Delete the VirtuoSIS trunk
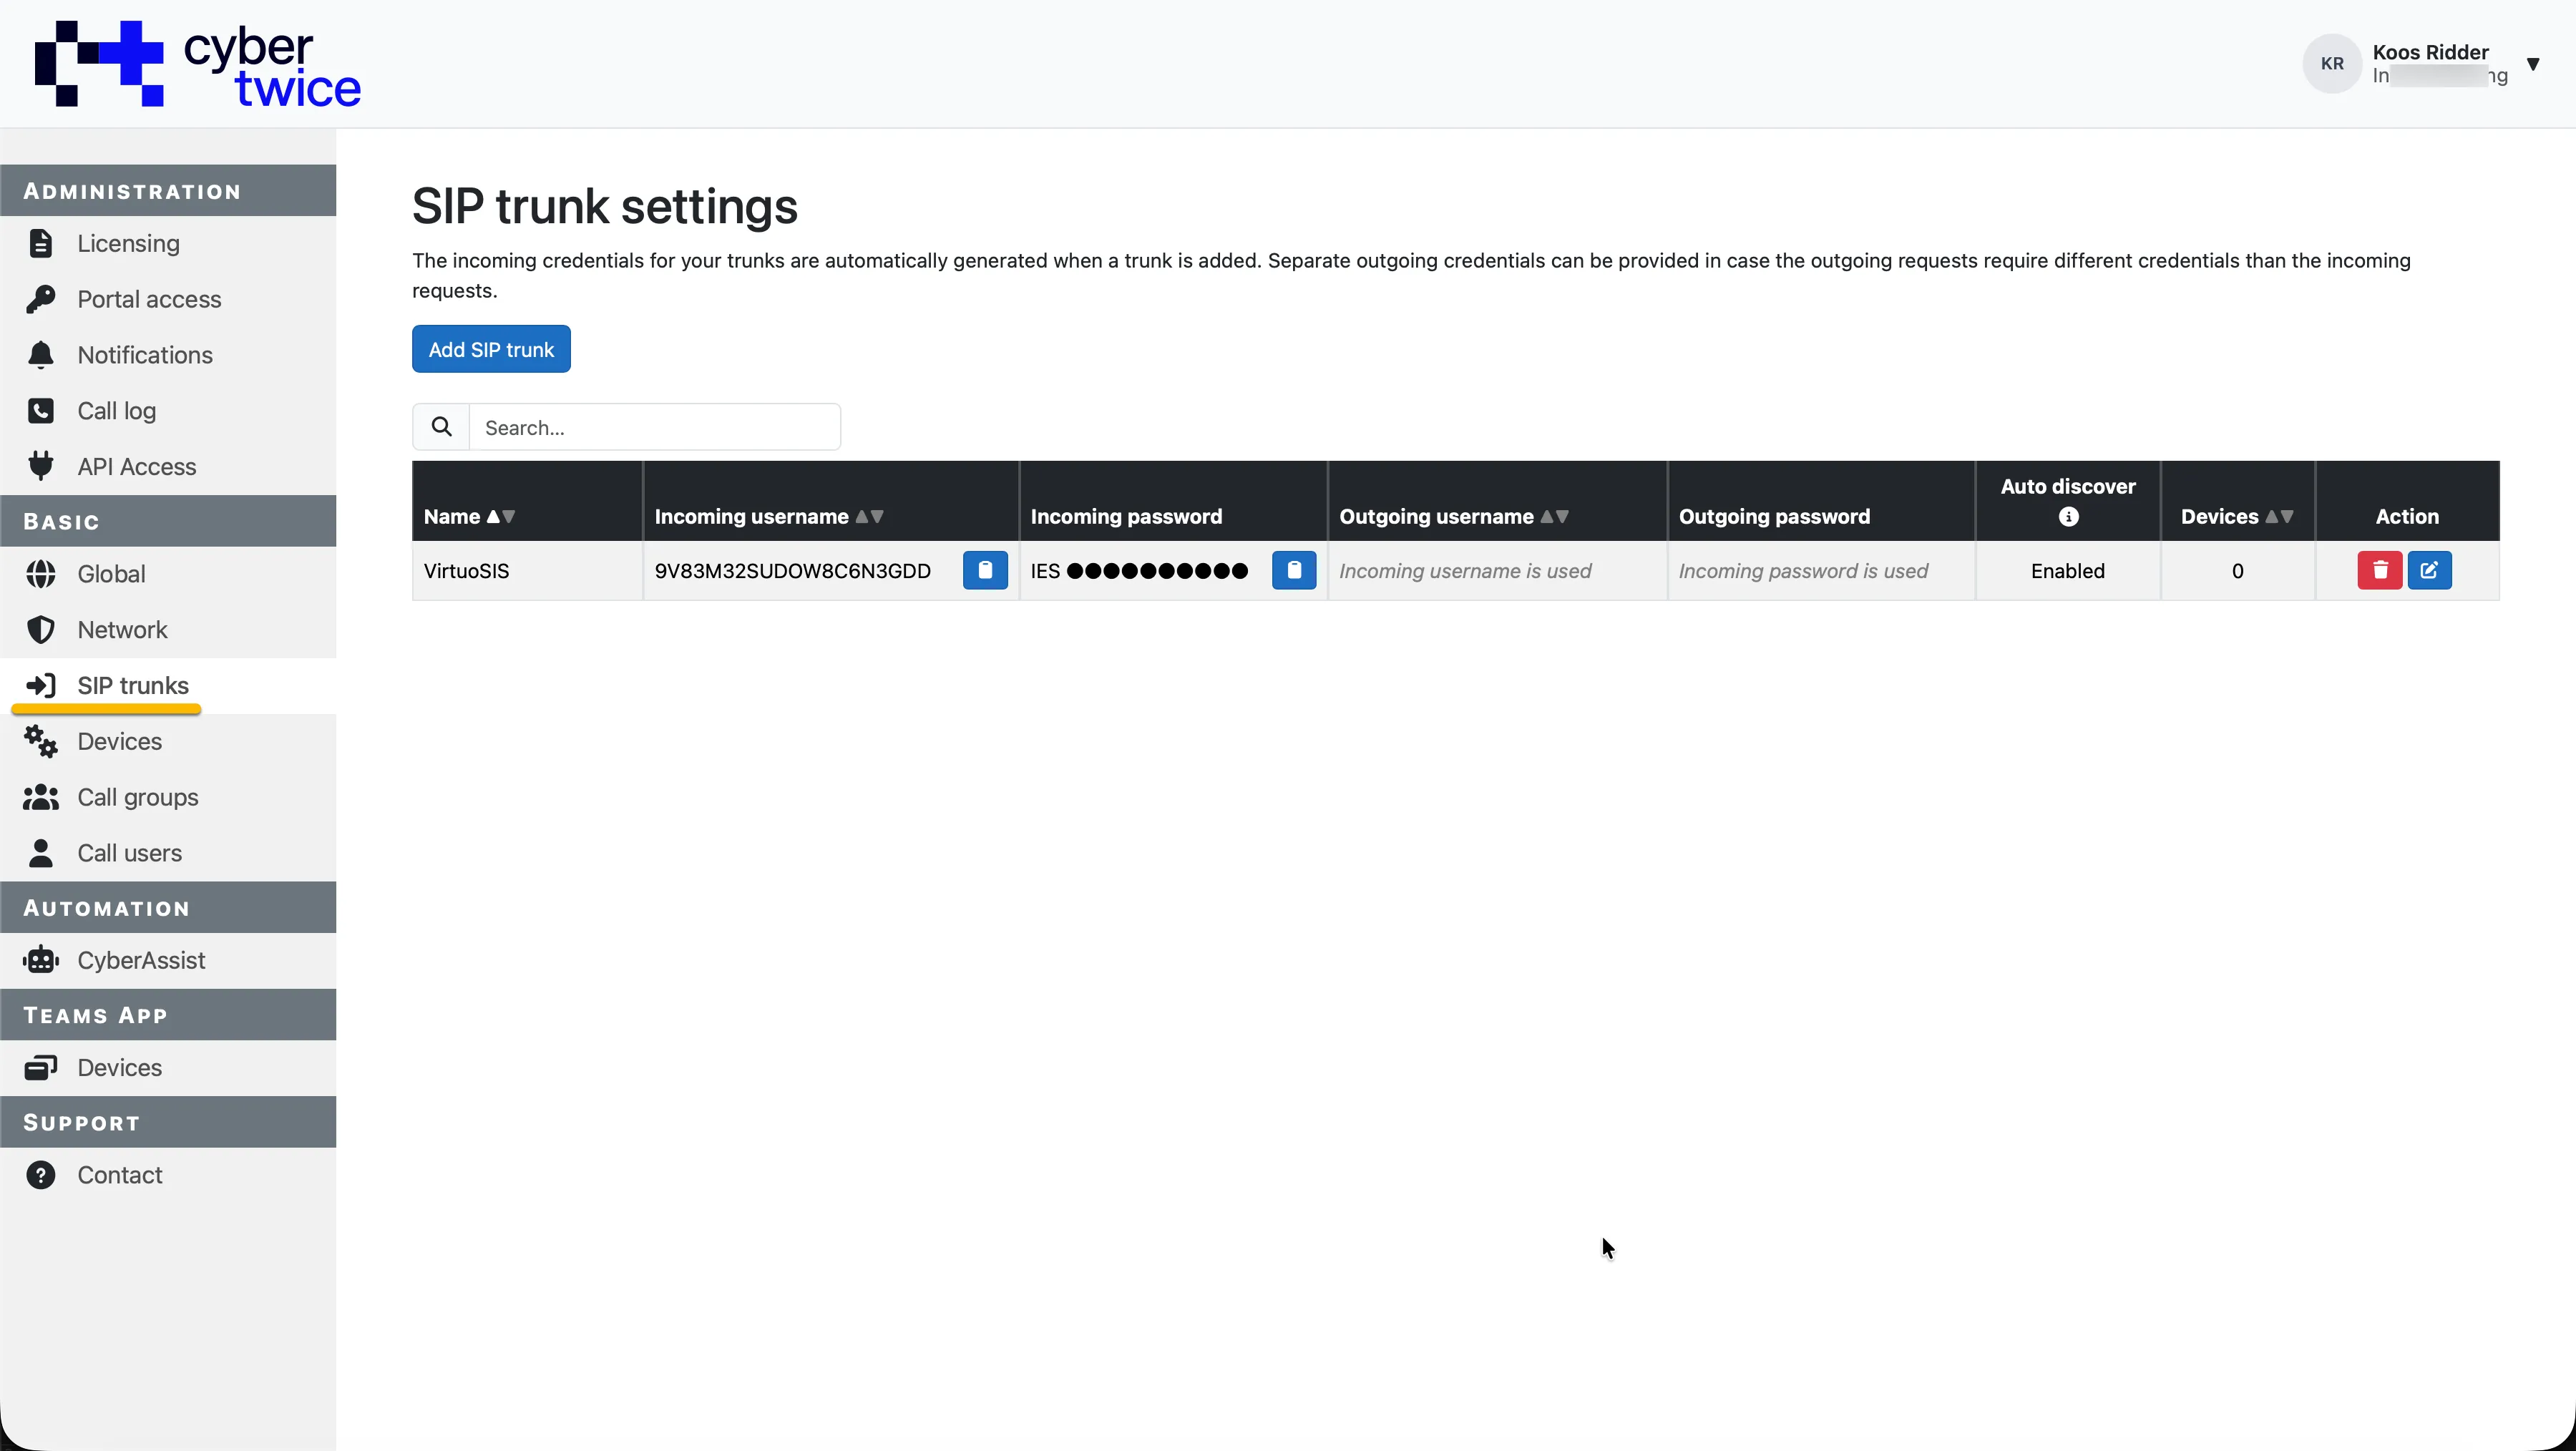Viewport: 2576px width, 1451px height. pyautogui.click(x=2380, y=570)
